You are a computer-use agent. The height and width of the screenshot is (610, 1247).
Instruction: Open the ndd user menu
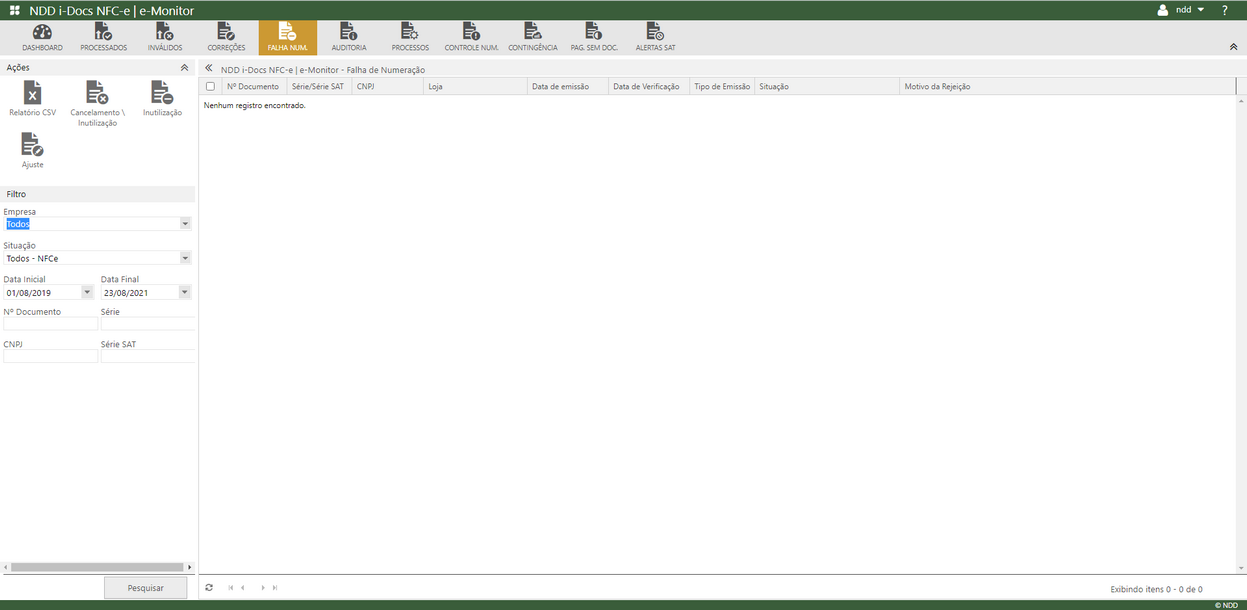click(x=1184, y=9)
